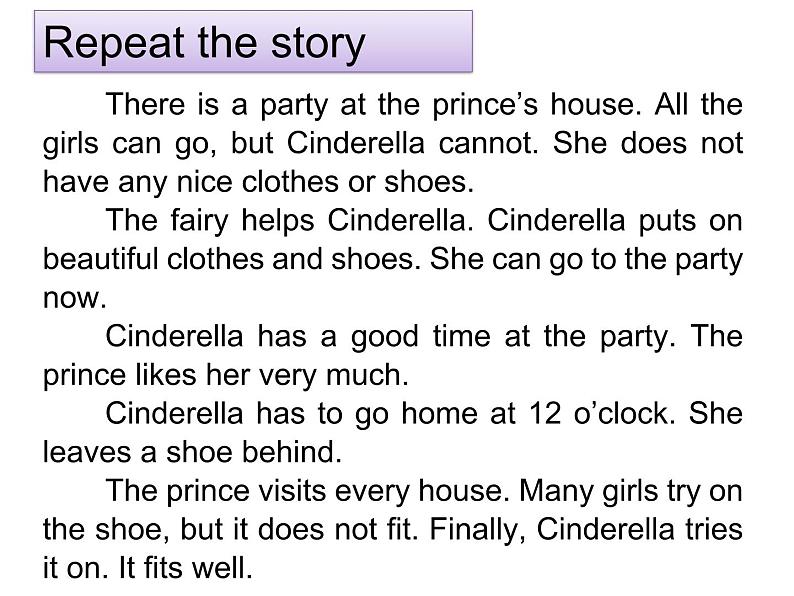Click the 'Repeat the story' title banner
The image size is (794, 596).
(x=253, y=42)
